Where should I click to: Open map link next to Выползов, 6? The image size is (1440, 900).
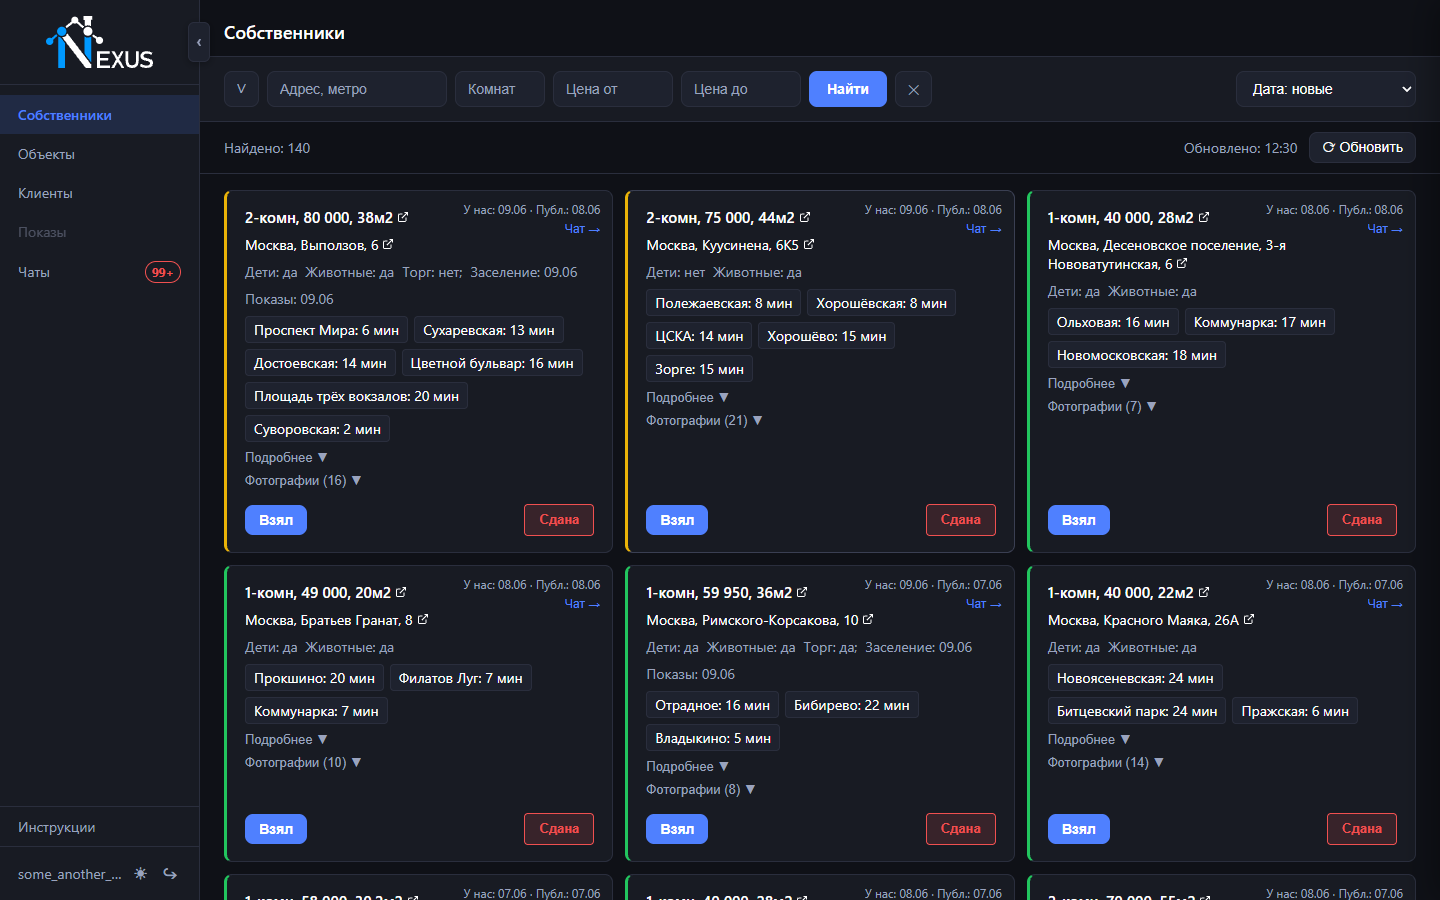coord(388,244)
